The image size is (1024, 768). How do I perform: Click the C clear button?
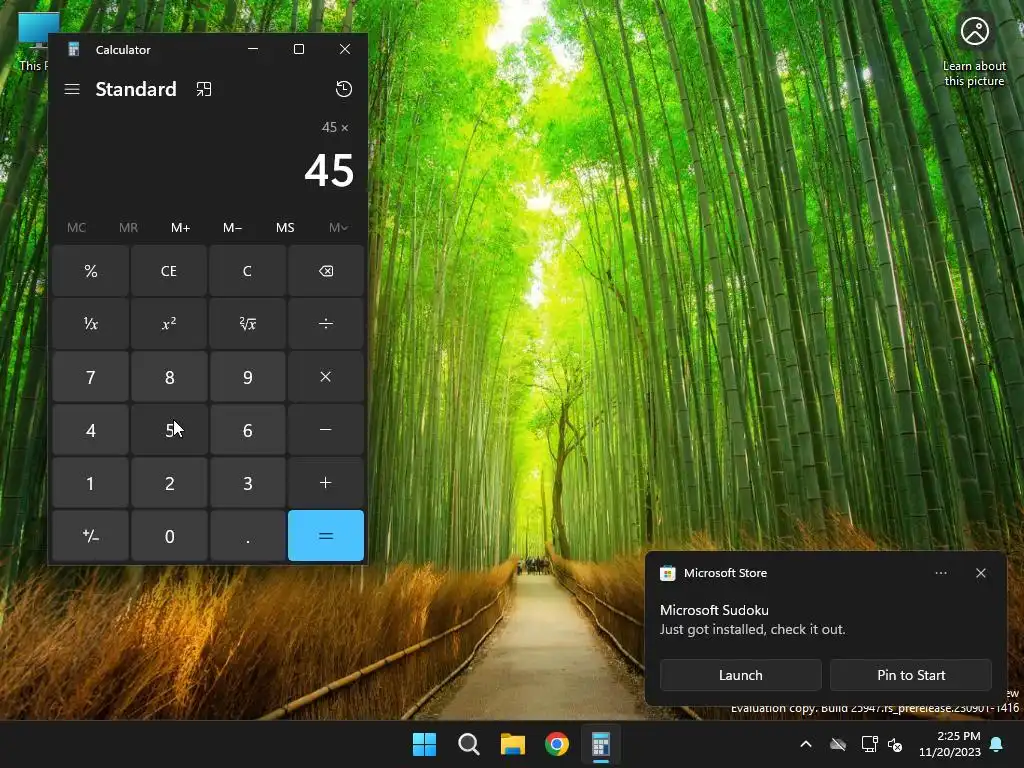[248, 271]
